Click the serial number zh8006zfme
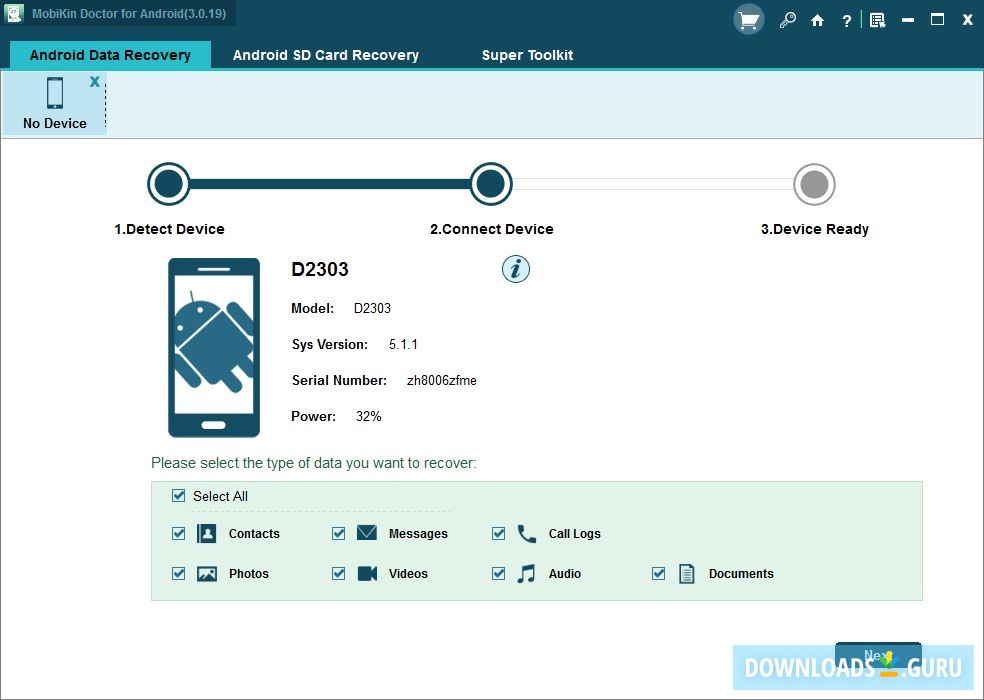This screenshot has width=984, height=700. click(442, 380)
